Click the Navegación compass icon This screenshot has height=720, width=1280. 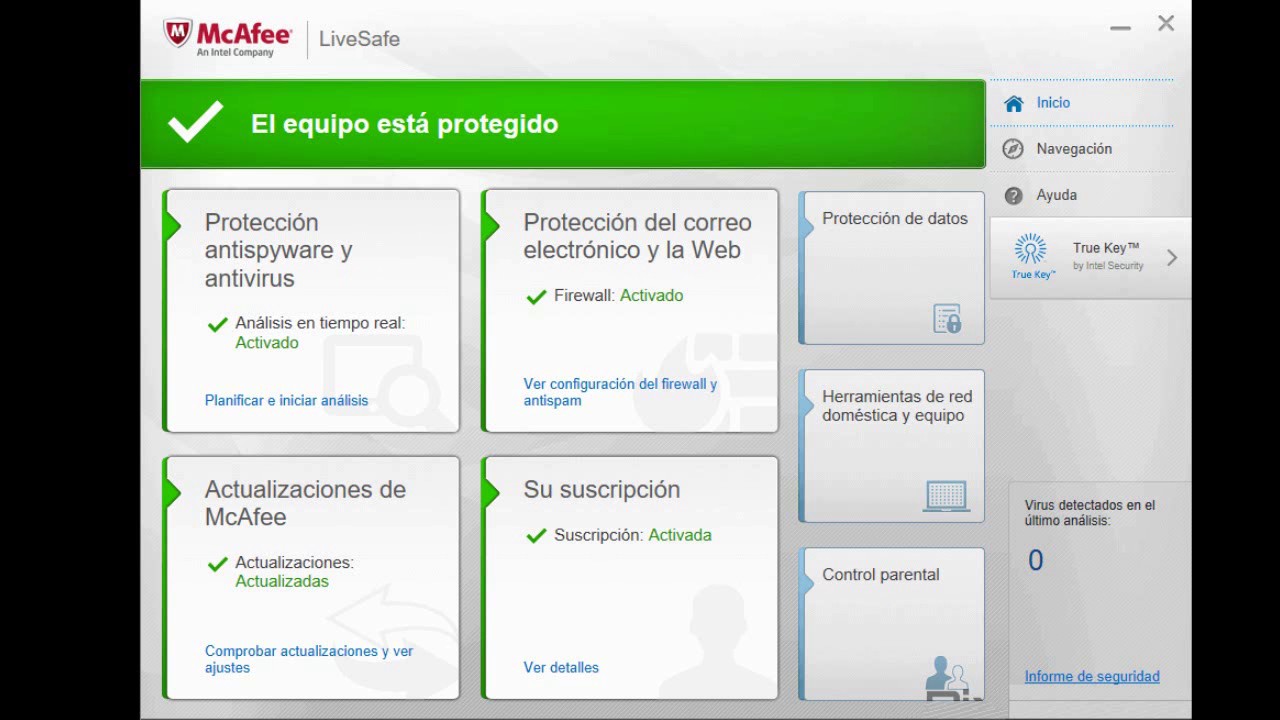1013,149
